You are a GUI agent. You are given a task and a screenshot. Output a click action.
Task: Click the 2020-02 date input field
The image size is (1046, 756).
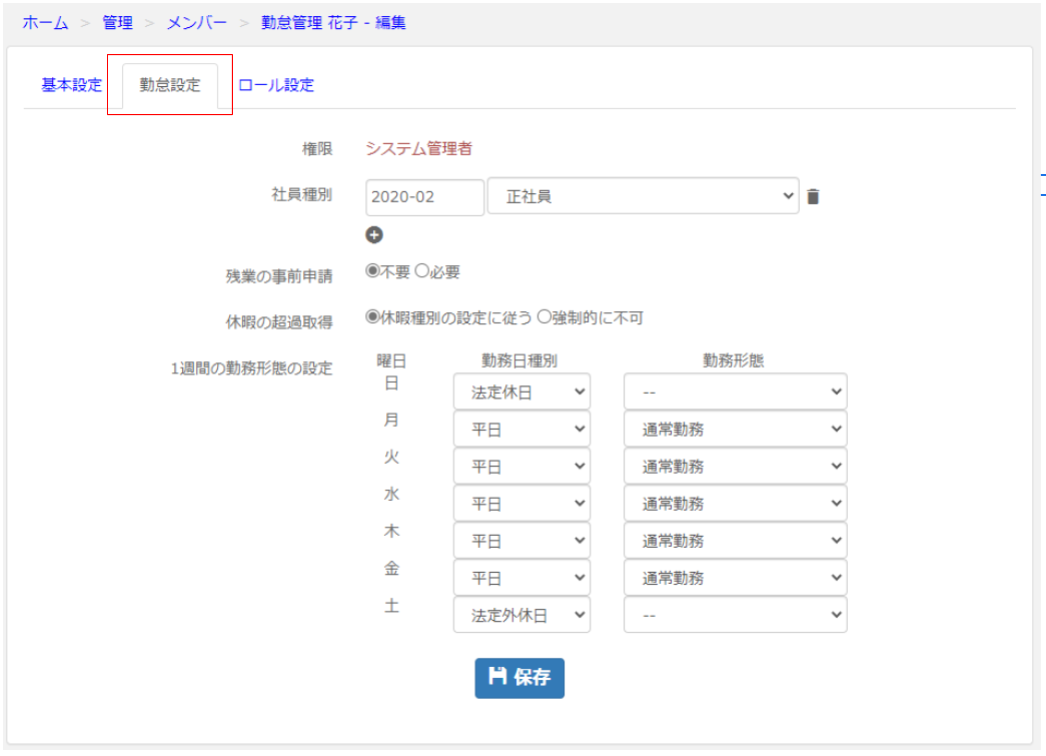tap(424, 197)
